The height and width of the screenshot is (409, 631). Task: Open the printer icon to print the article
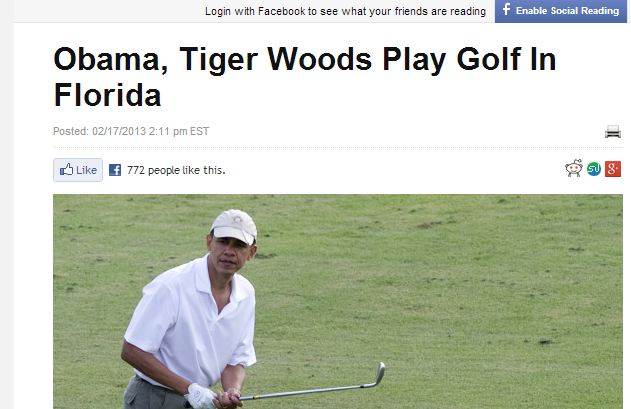[x=612, y=131]
